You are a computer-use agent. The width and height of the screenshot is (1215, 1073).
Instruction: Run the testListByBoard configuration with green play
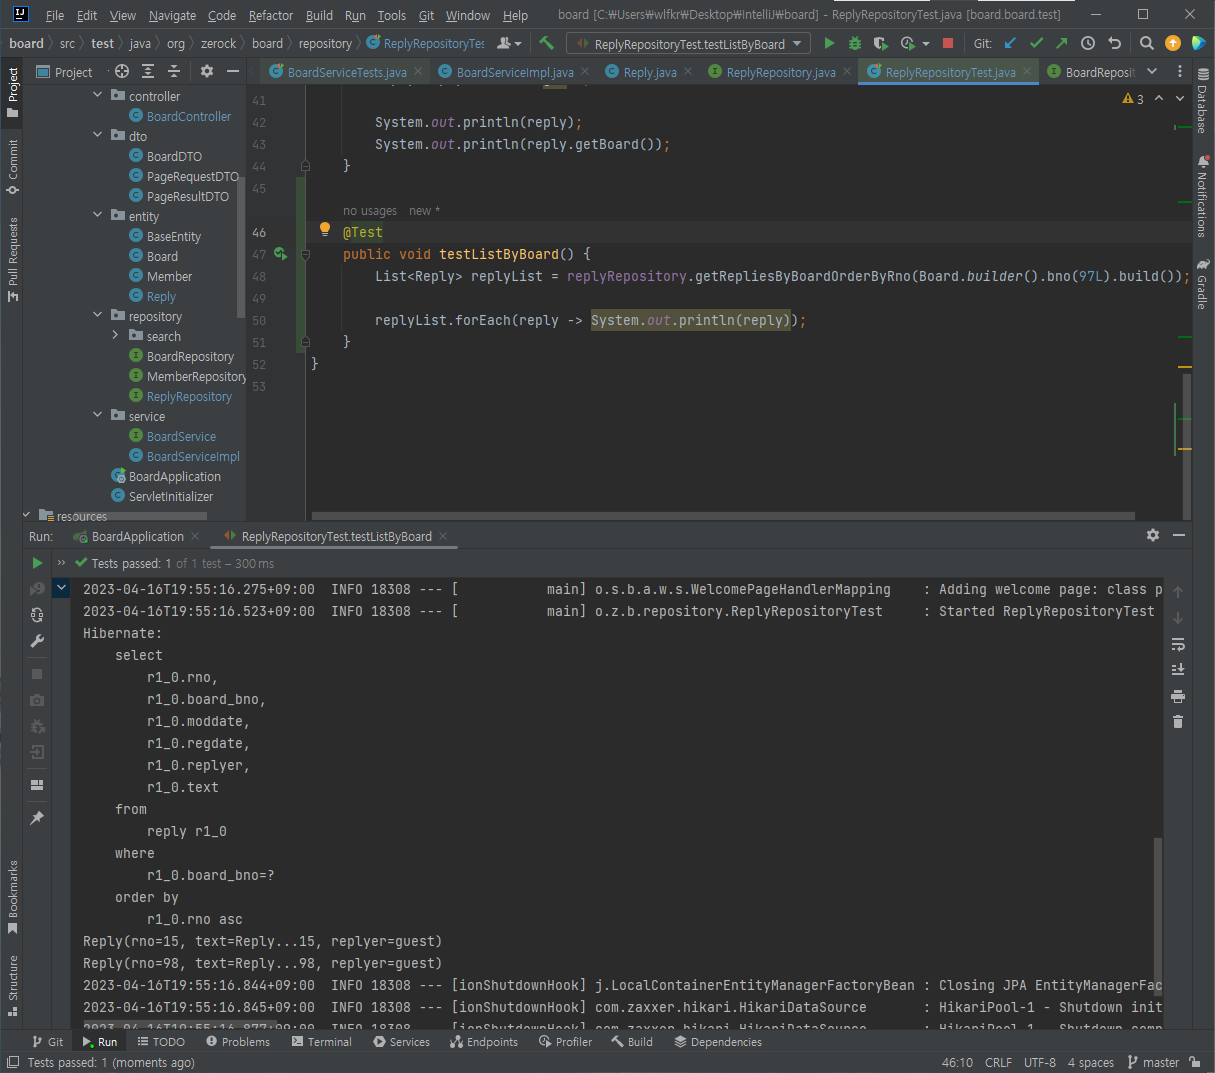[x=829, y=43]
